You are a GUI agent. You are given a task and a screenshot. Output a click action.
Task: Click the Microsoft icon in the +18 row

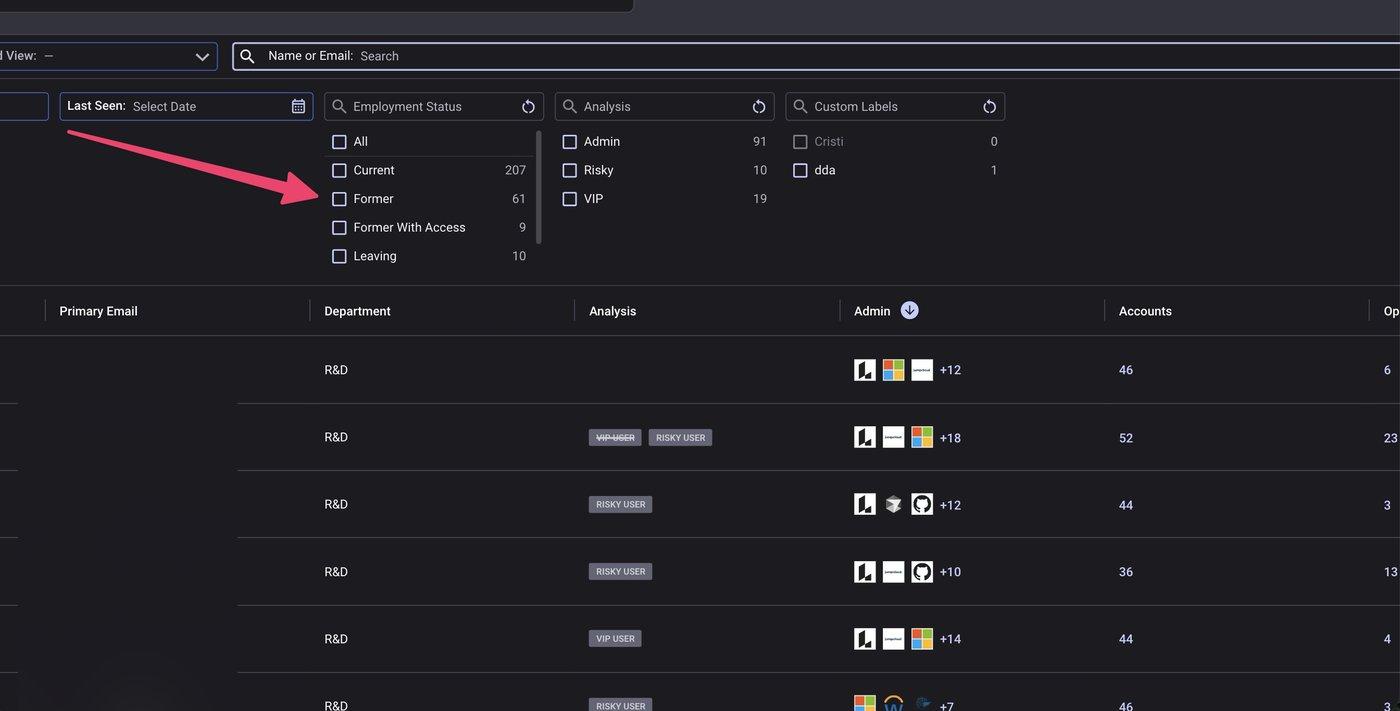[x=922, y=437]
